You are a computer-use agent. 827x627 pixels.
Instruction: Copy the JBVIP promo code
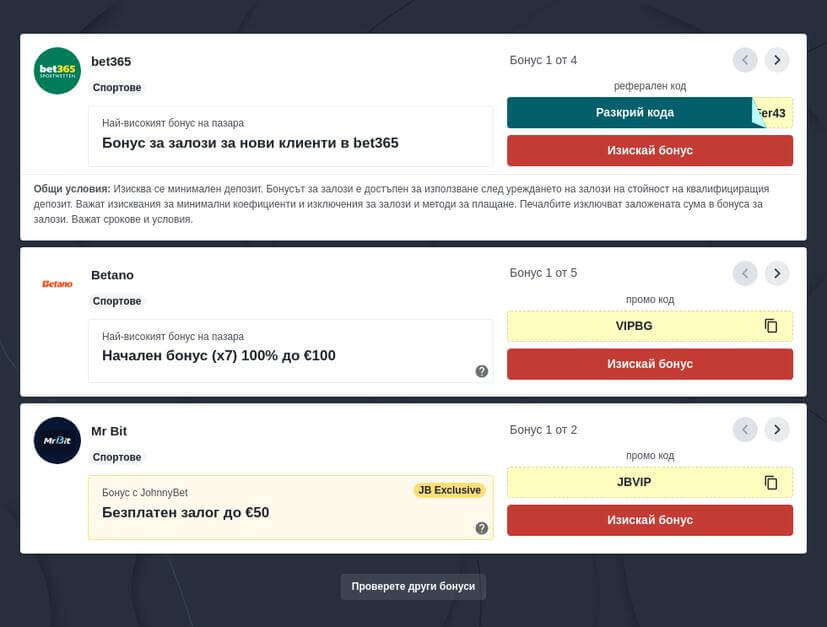(x=771, y=482)
